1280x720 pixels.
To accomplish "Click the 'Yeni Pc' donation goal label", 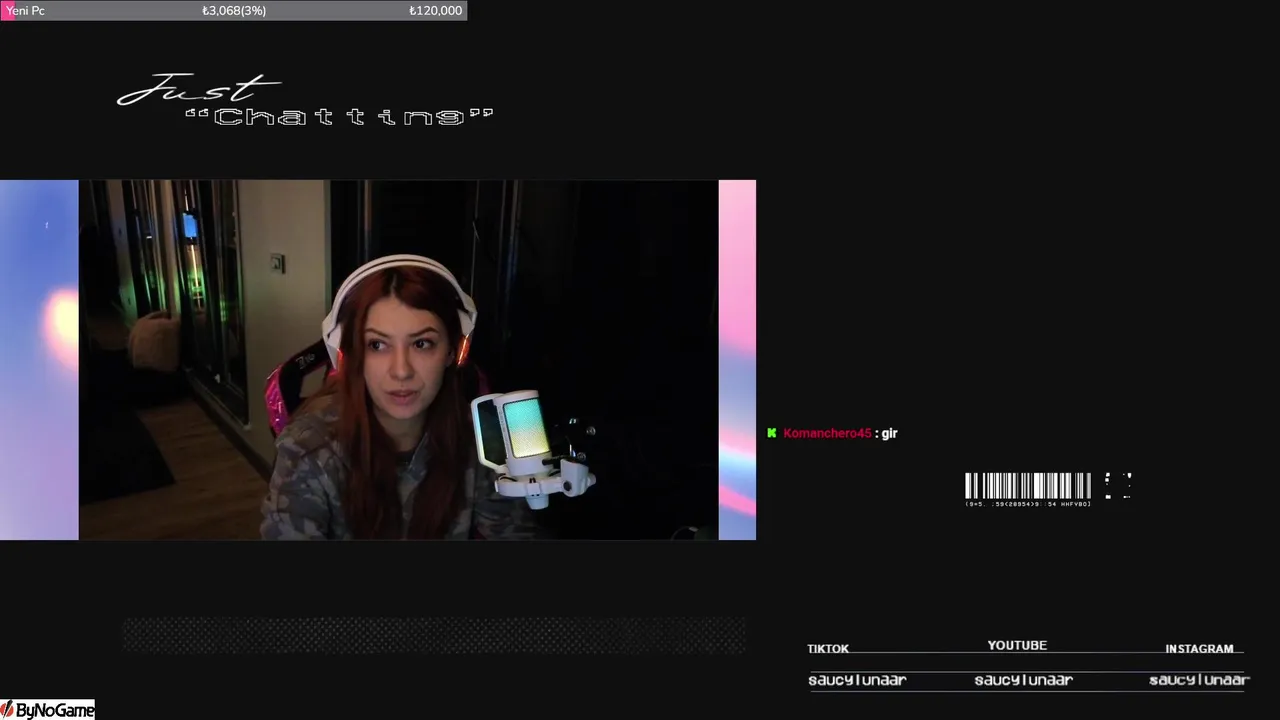I will (x=25, y=10).
